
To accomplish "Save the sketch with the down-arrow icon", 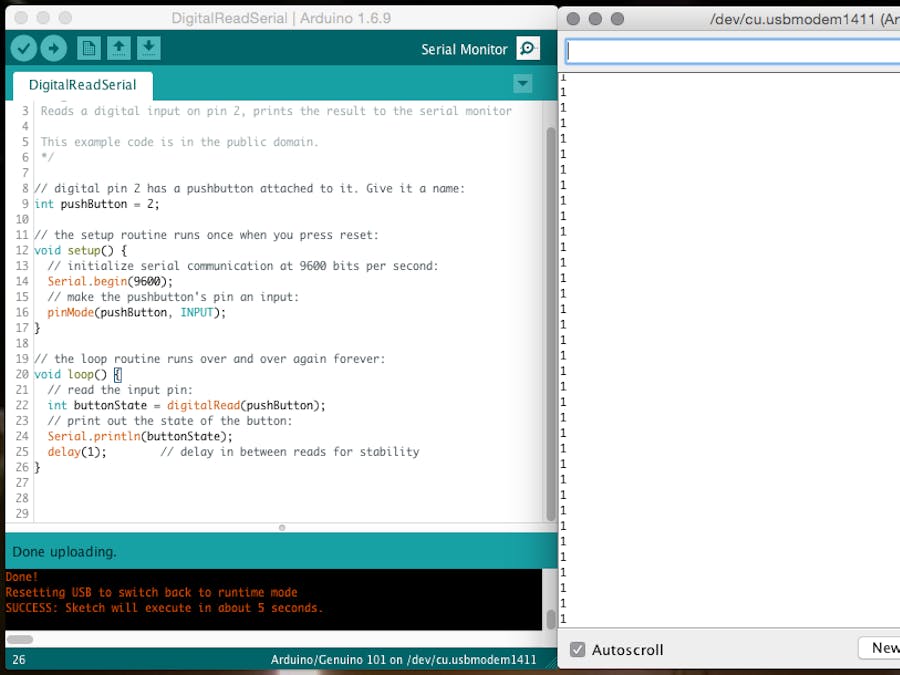I will click(x=146, y=47).
